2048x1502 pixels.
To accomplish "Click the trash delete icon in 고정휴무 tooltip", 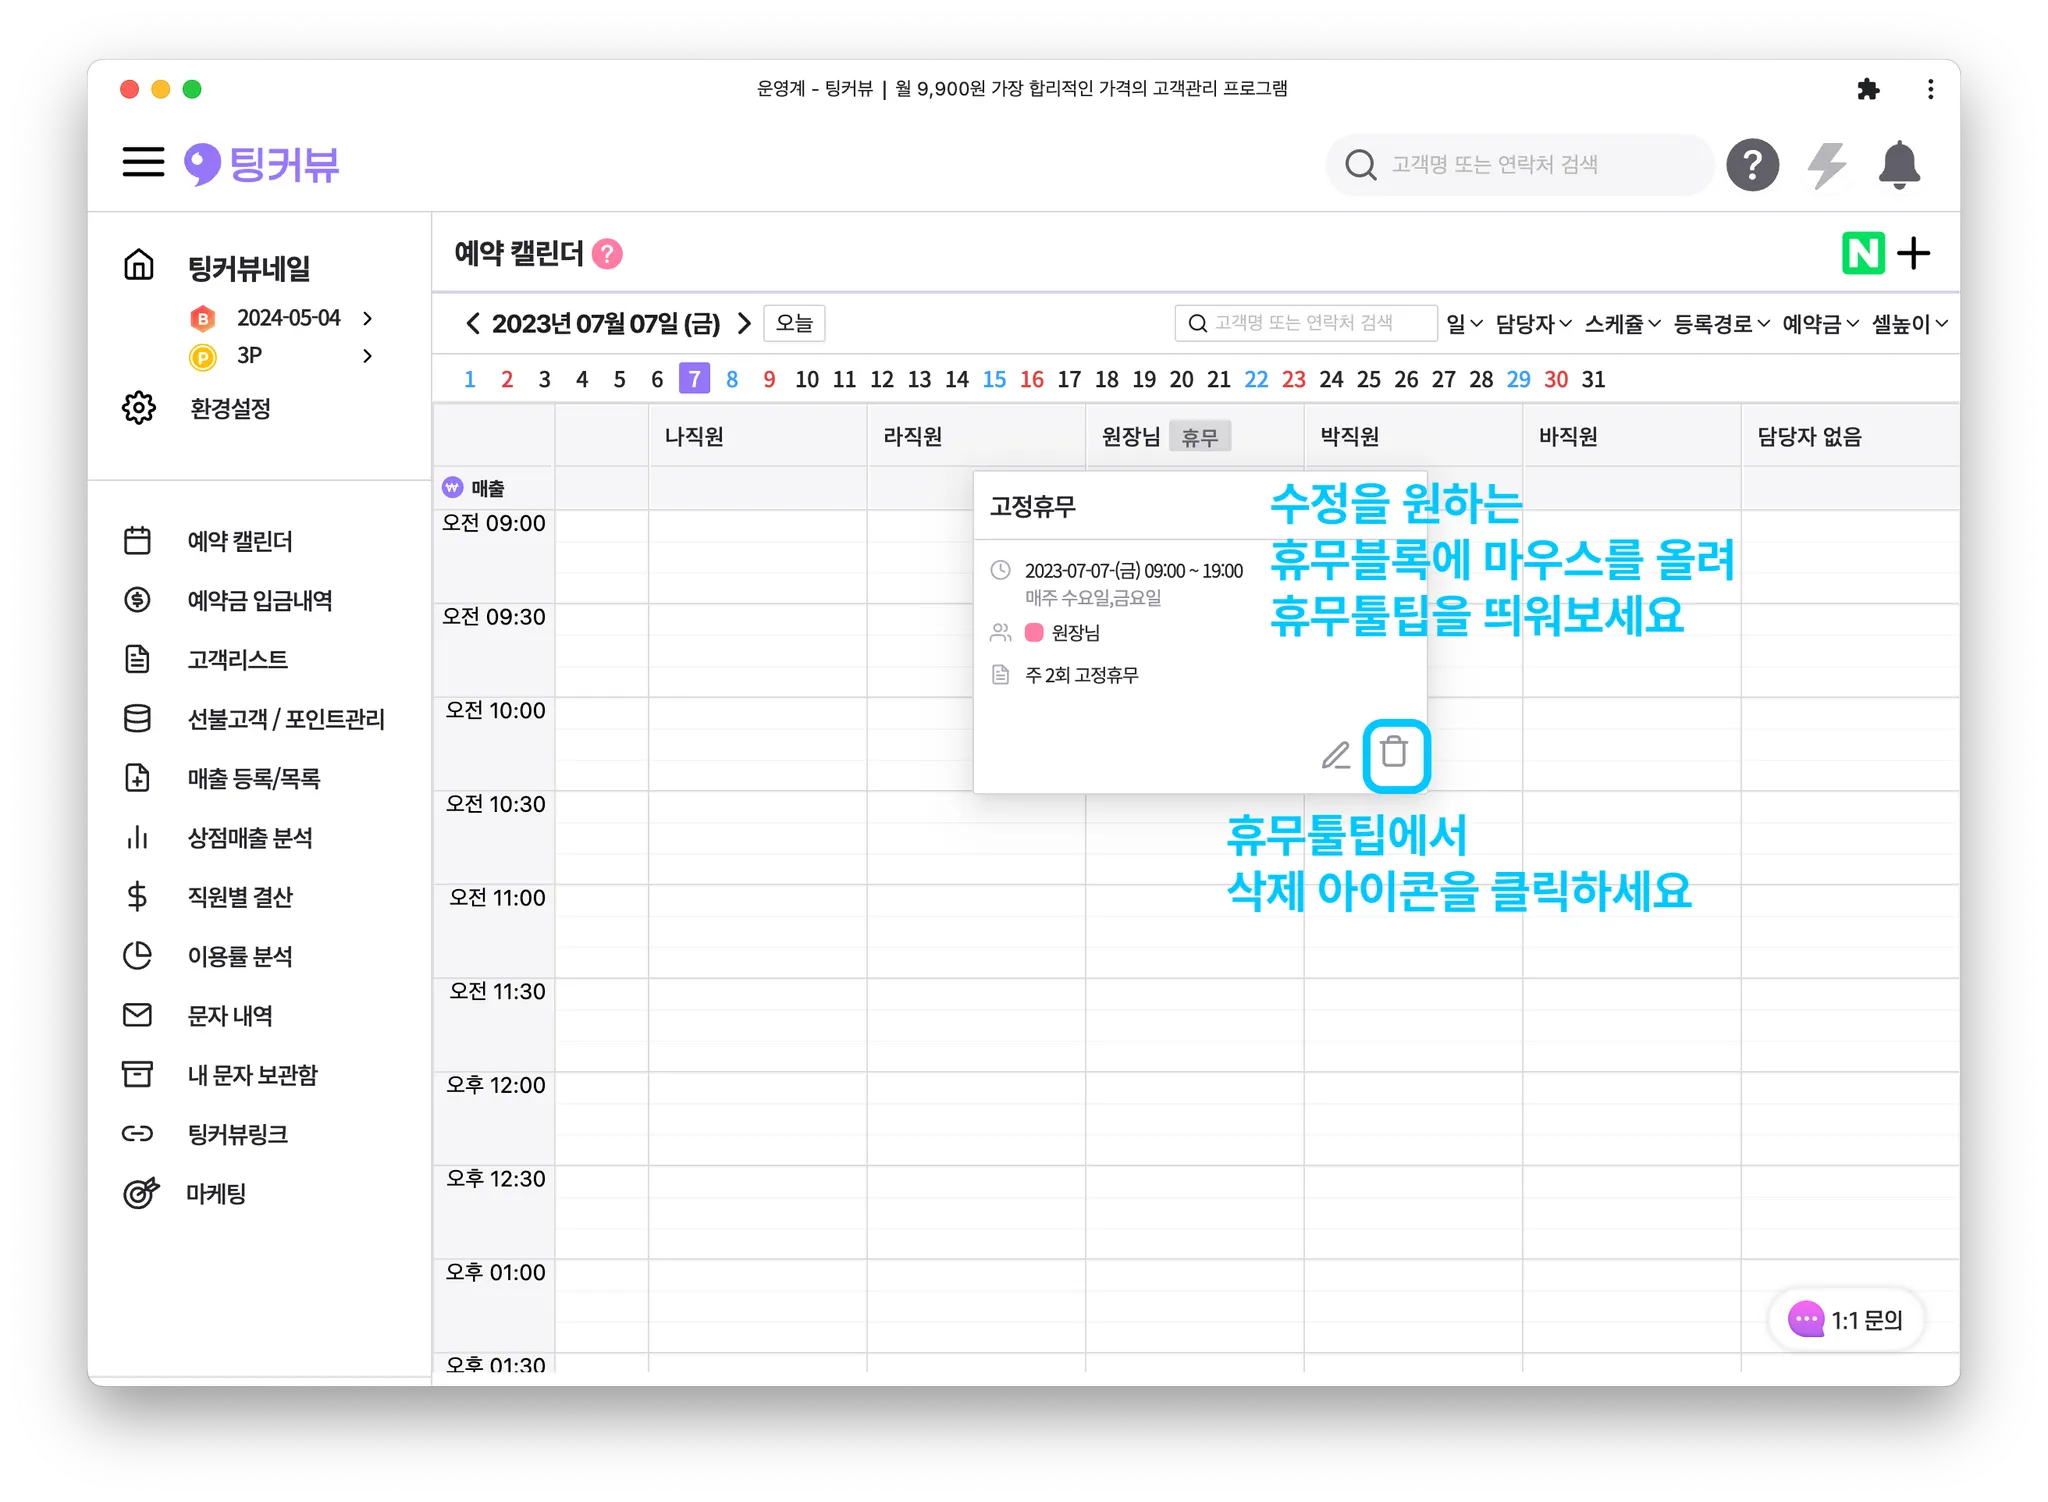I will click(1394, 752).
